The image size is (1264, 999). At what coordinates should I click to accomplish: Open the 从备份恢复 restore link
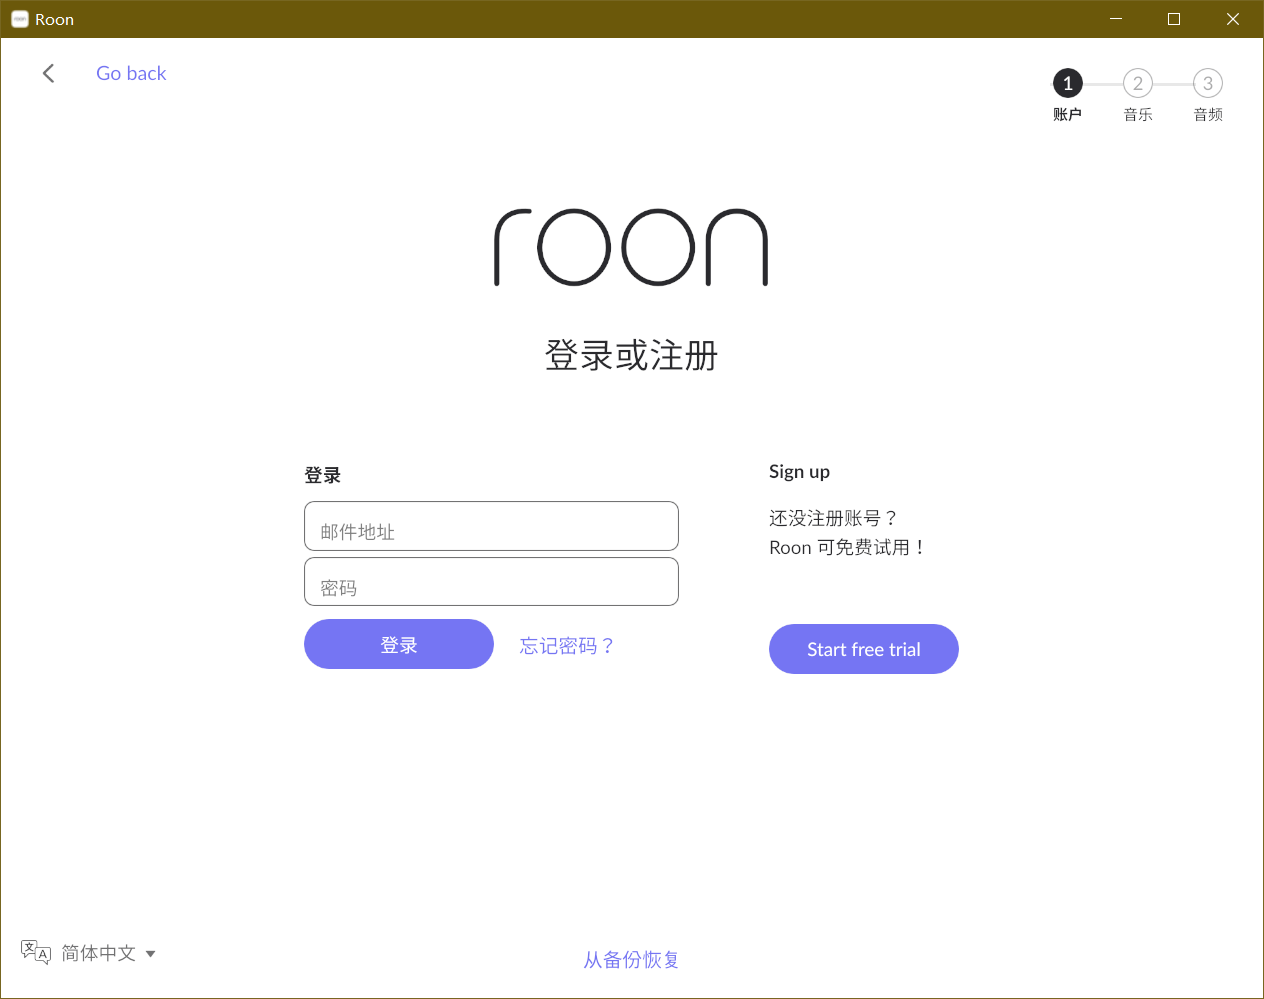[631, 960]
